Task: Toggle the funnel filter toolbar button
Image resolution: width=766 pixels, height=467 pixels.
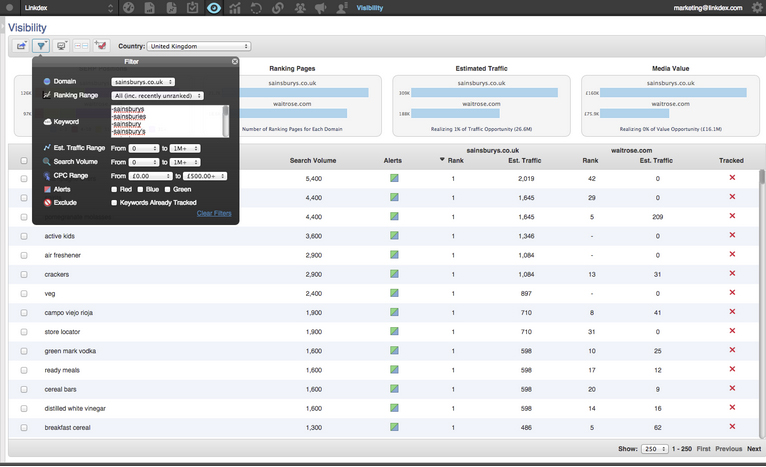Action: coord(41,46)
